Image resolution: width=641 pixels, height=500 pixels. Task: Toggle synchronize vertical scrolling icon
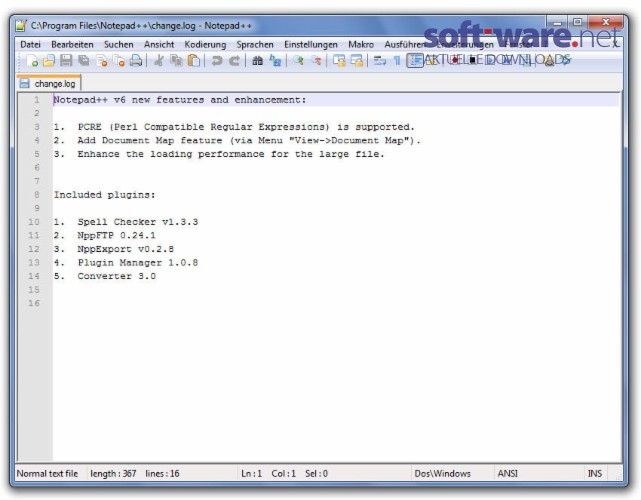339,61
